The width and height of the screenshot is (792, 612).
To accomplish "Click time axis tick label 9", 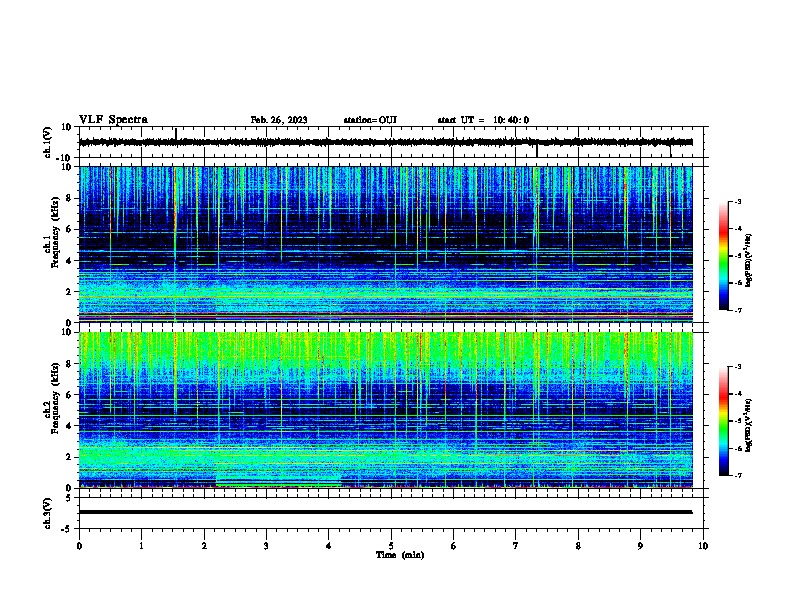I will click(x=640, y=546).
